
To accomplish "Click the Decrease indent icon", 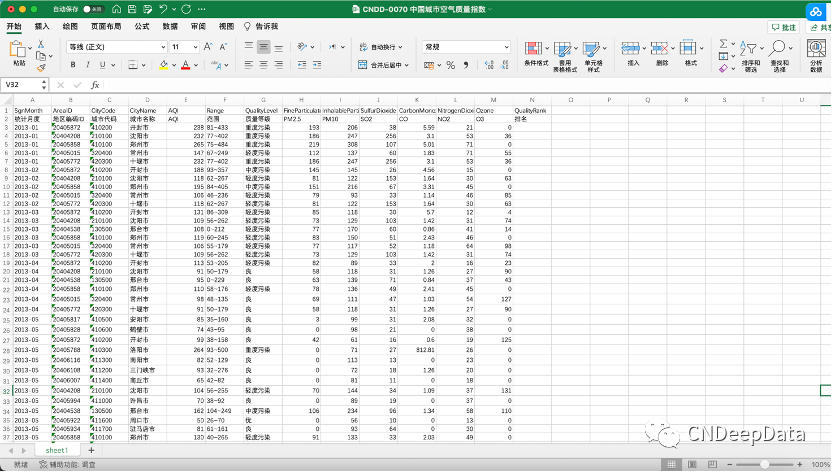I will [x=302, y=65].
